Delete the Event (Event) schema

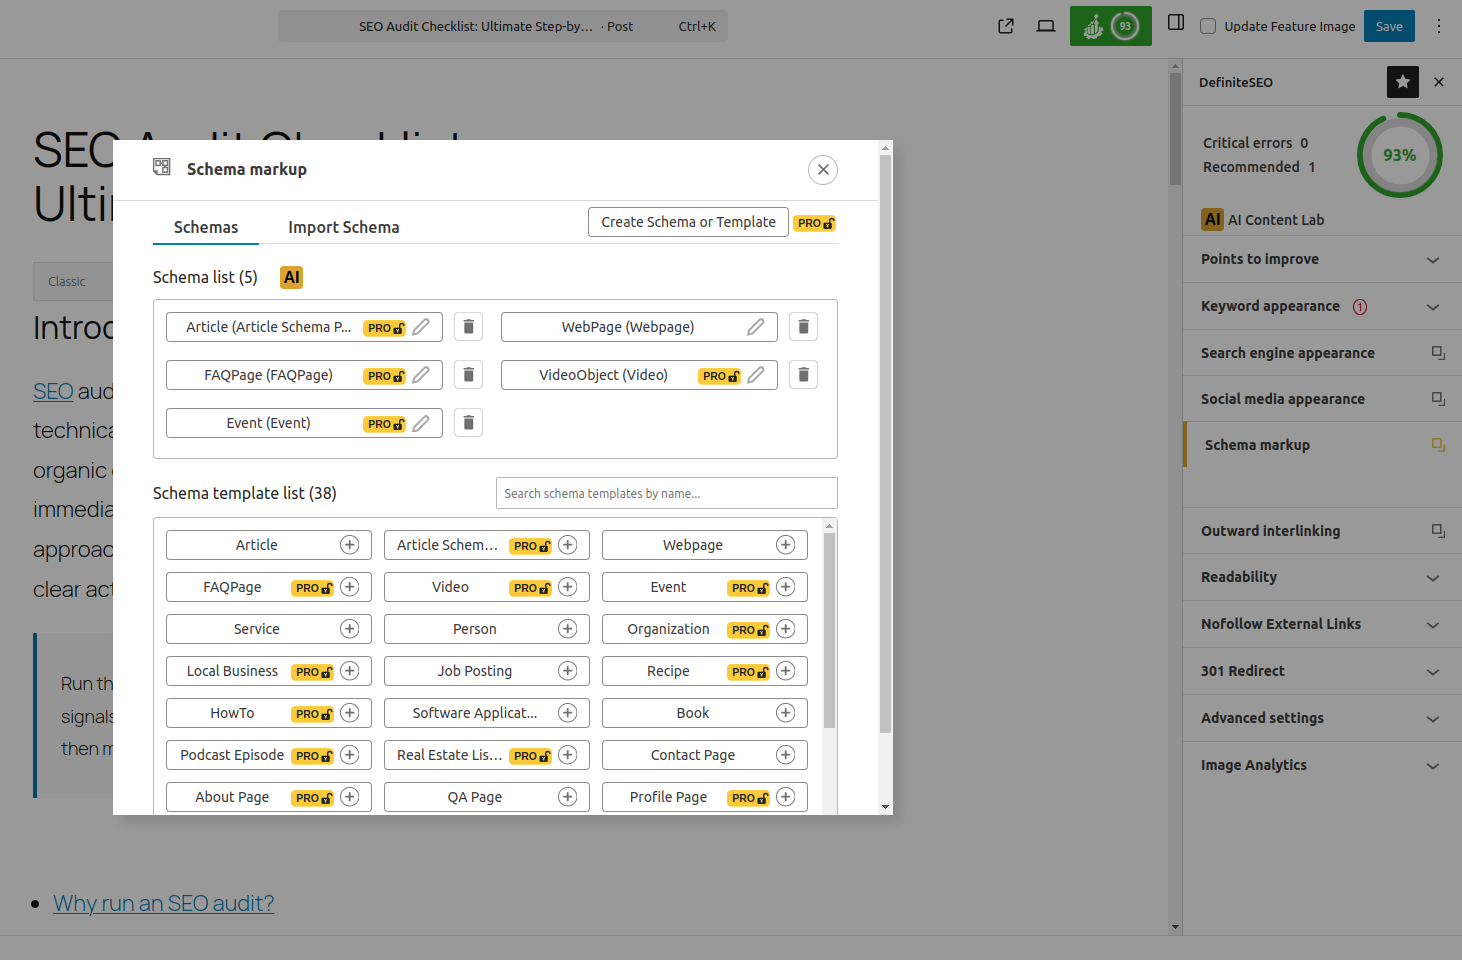pos(468,423)
